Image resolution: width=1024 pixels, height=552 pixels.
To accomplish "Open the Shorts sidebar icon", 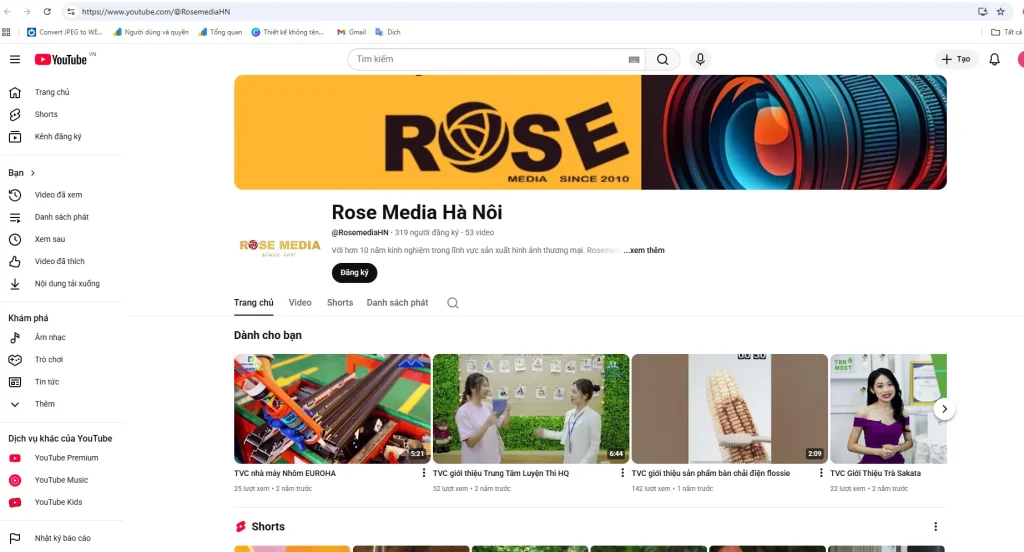I will pos(15,115).
